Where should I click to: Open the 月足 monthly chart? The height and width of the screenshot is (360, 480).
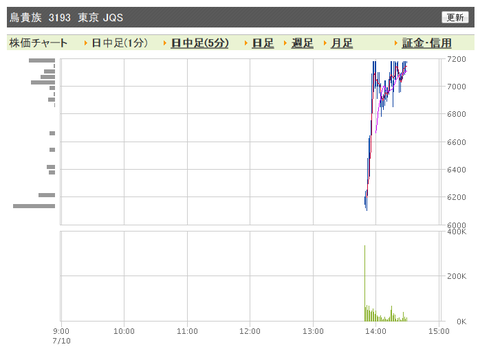[x=342, y=43]
